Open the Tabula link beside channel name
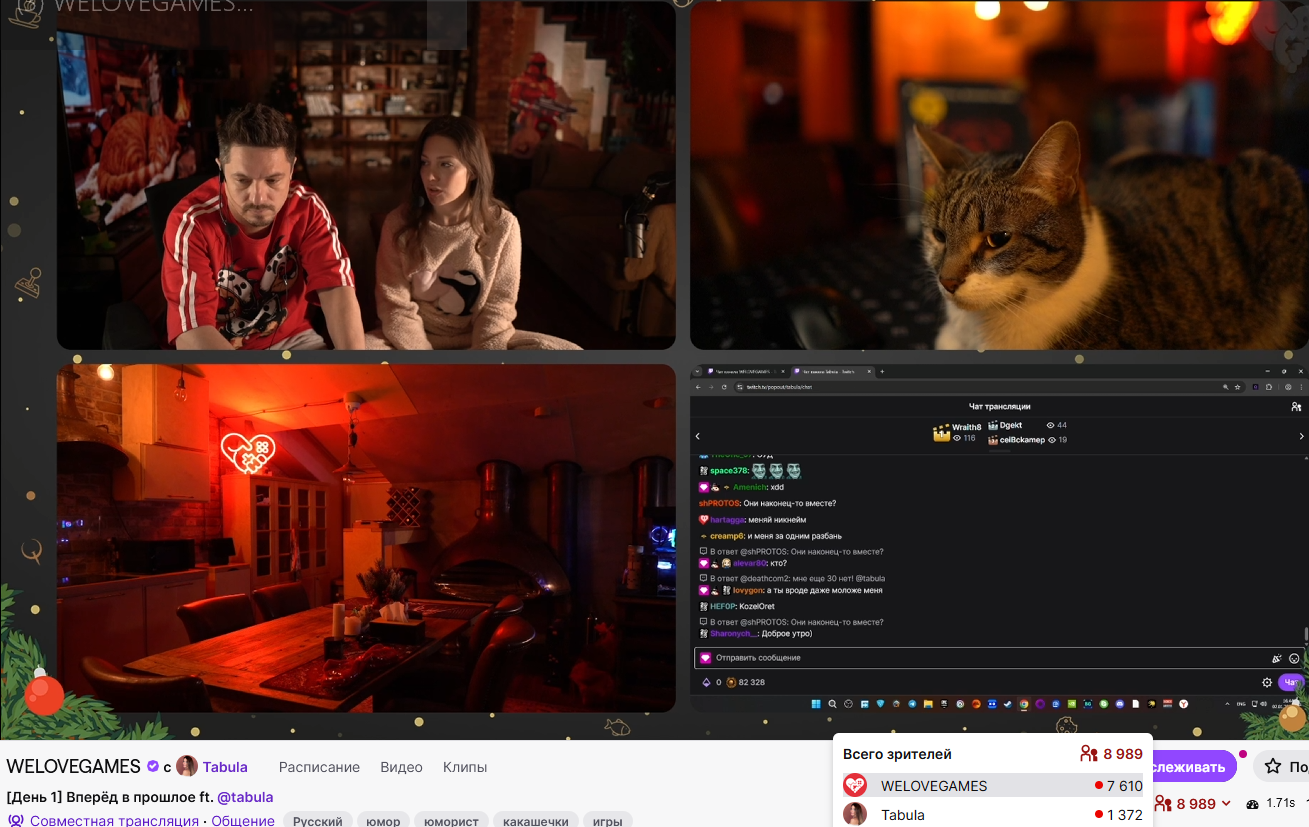The image size is (1309, 827). tap(225, 767)
